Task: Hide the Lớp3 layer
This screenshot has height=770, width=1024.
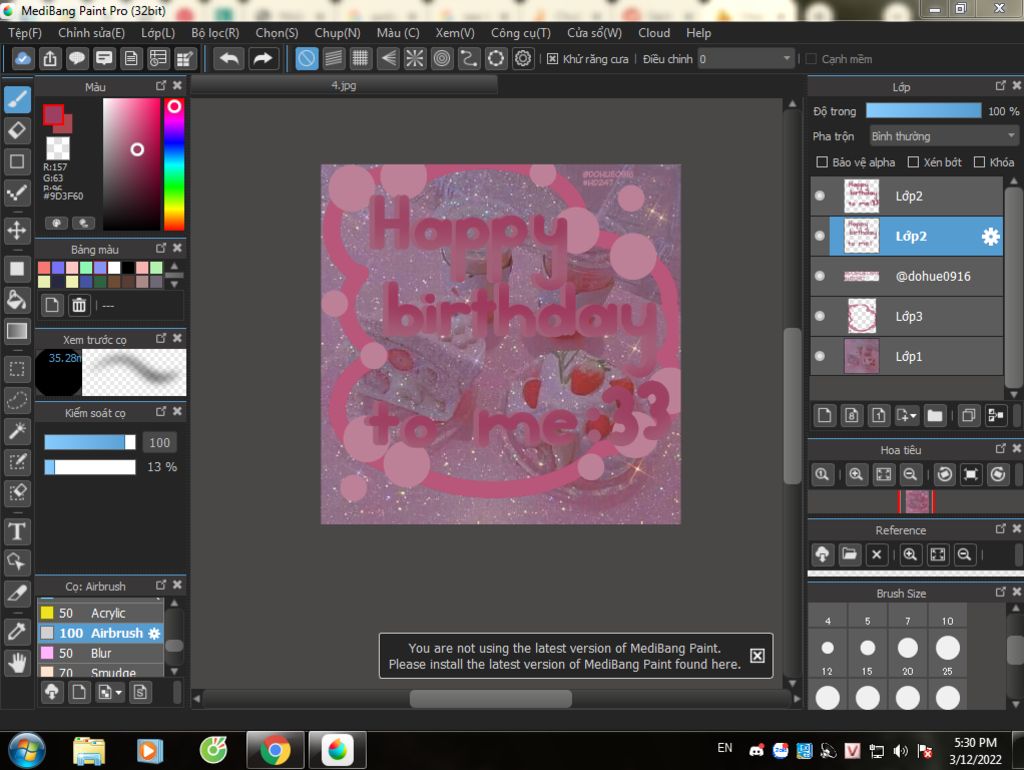Action: coord(820,316)
